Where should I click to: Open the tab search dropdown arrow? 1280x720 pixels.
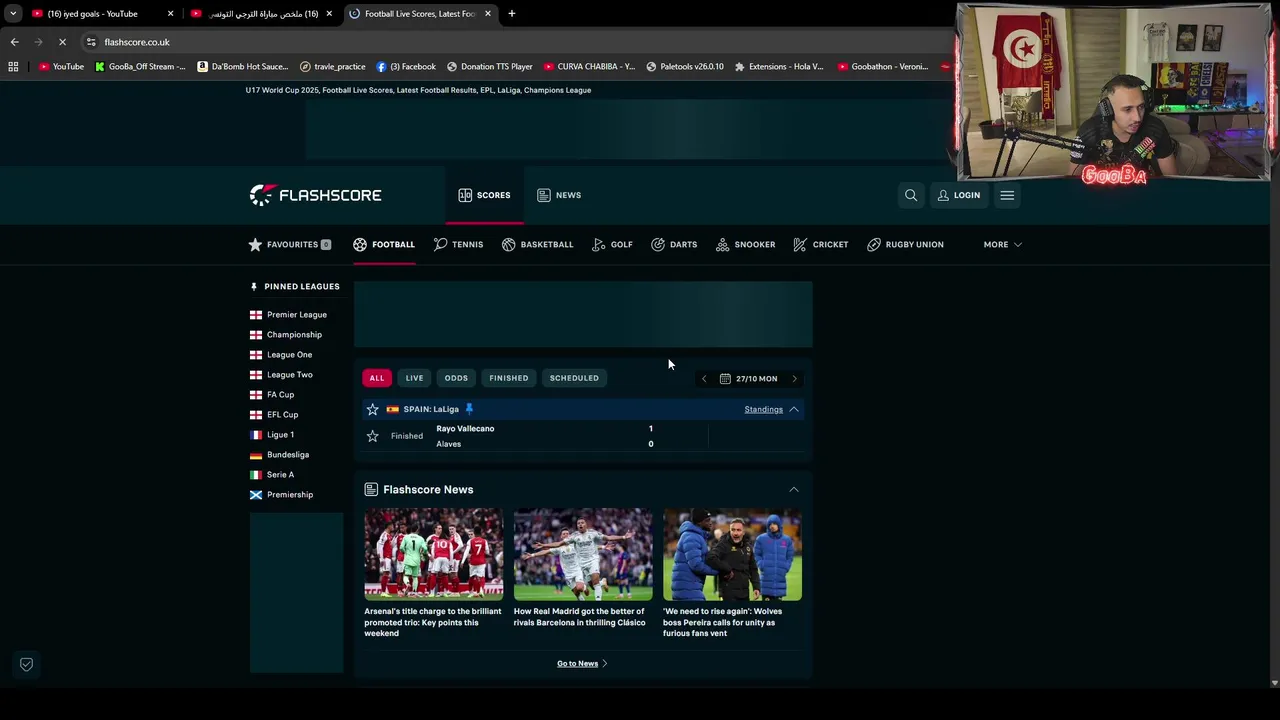pyautogui.click(x=13, y=14)
